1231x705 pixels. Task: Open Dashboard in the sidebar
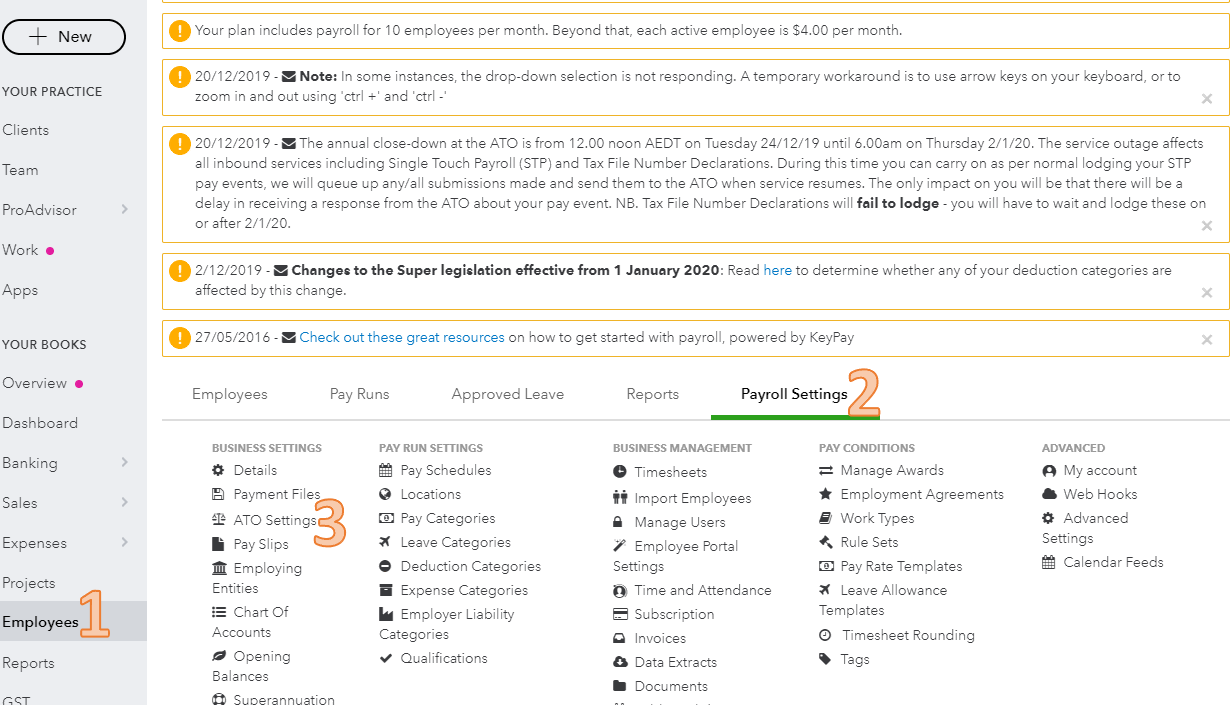pos(40,423)
